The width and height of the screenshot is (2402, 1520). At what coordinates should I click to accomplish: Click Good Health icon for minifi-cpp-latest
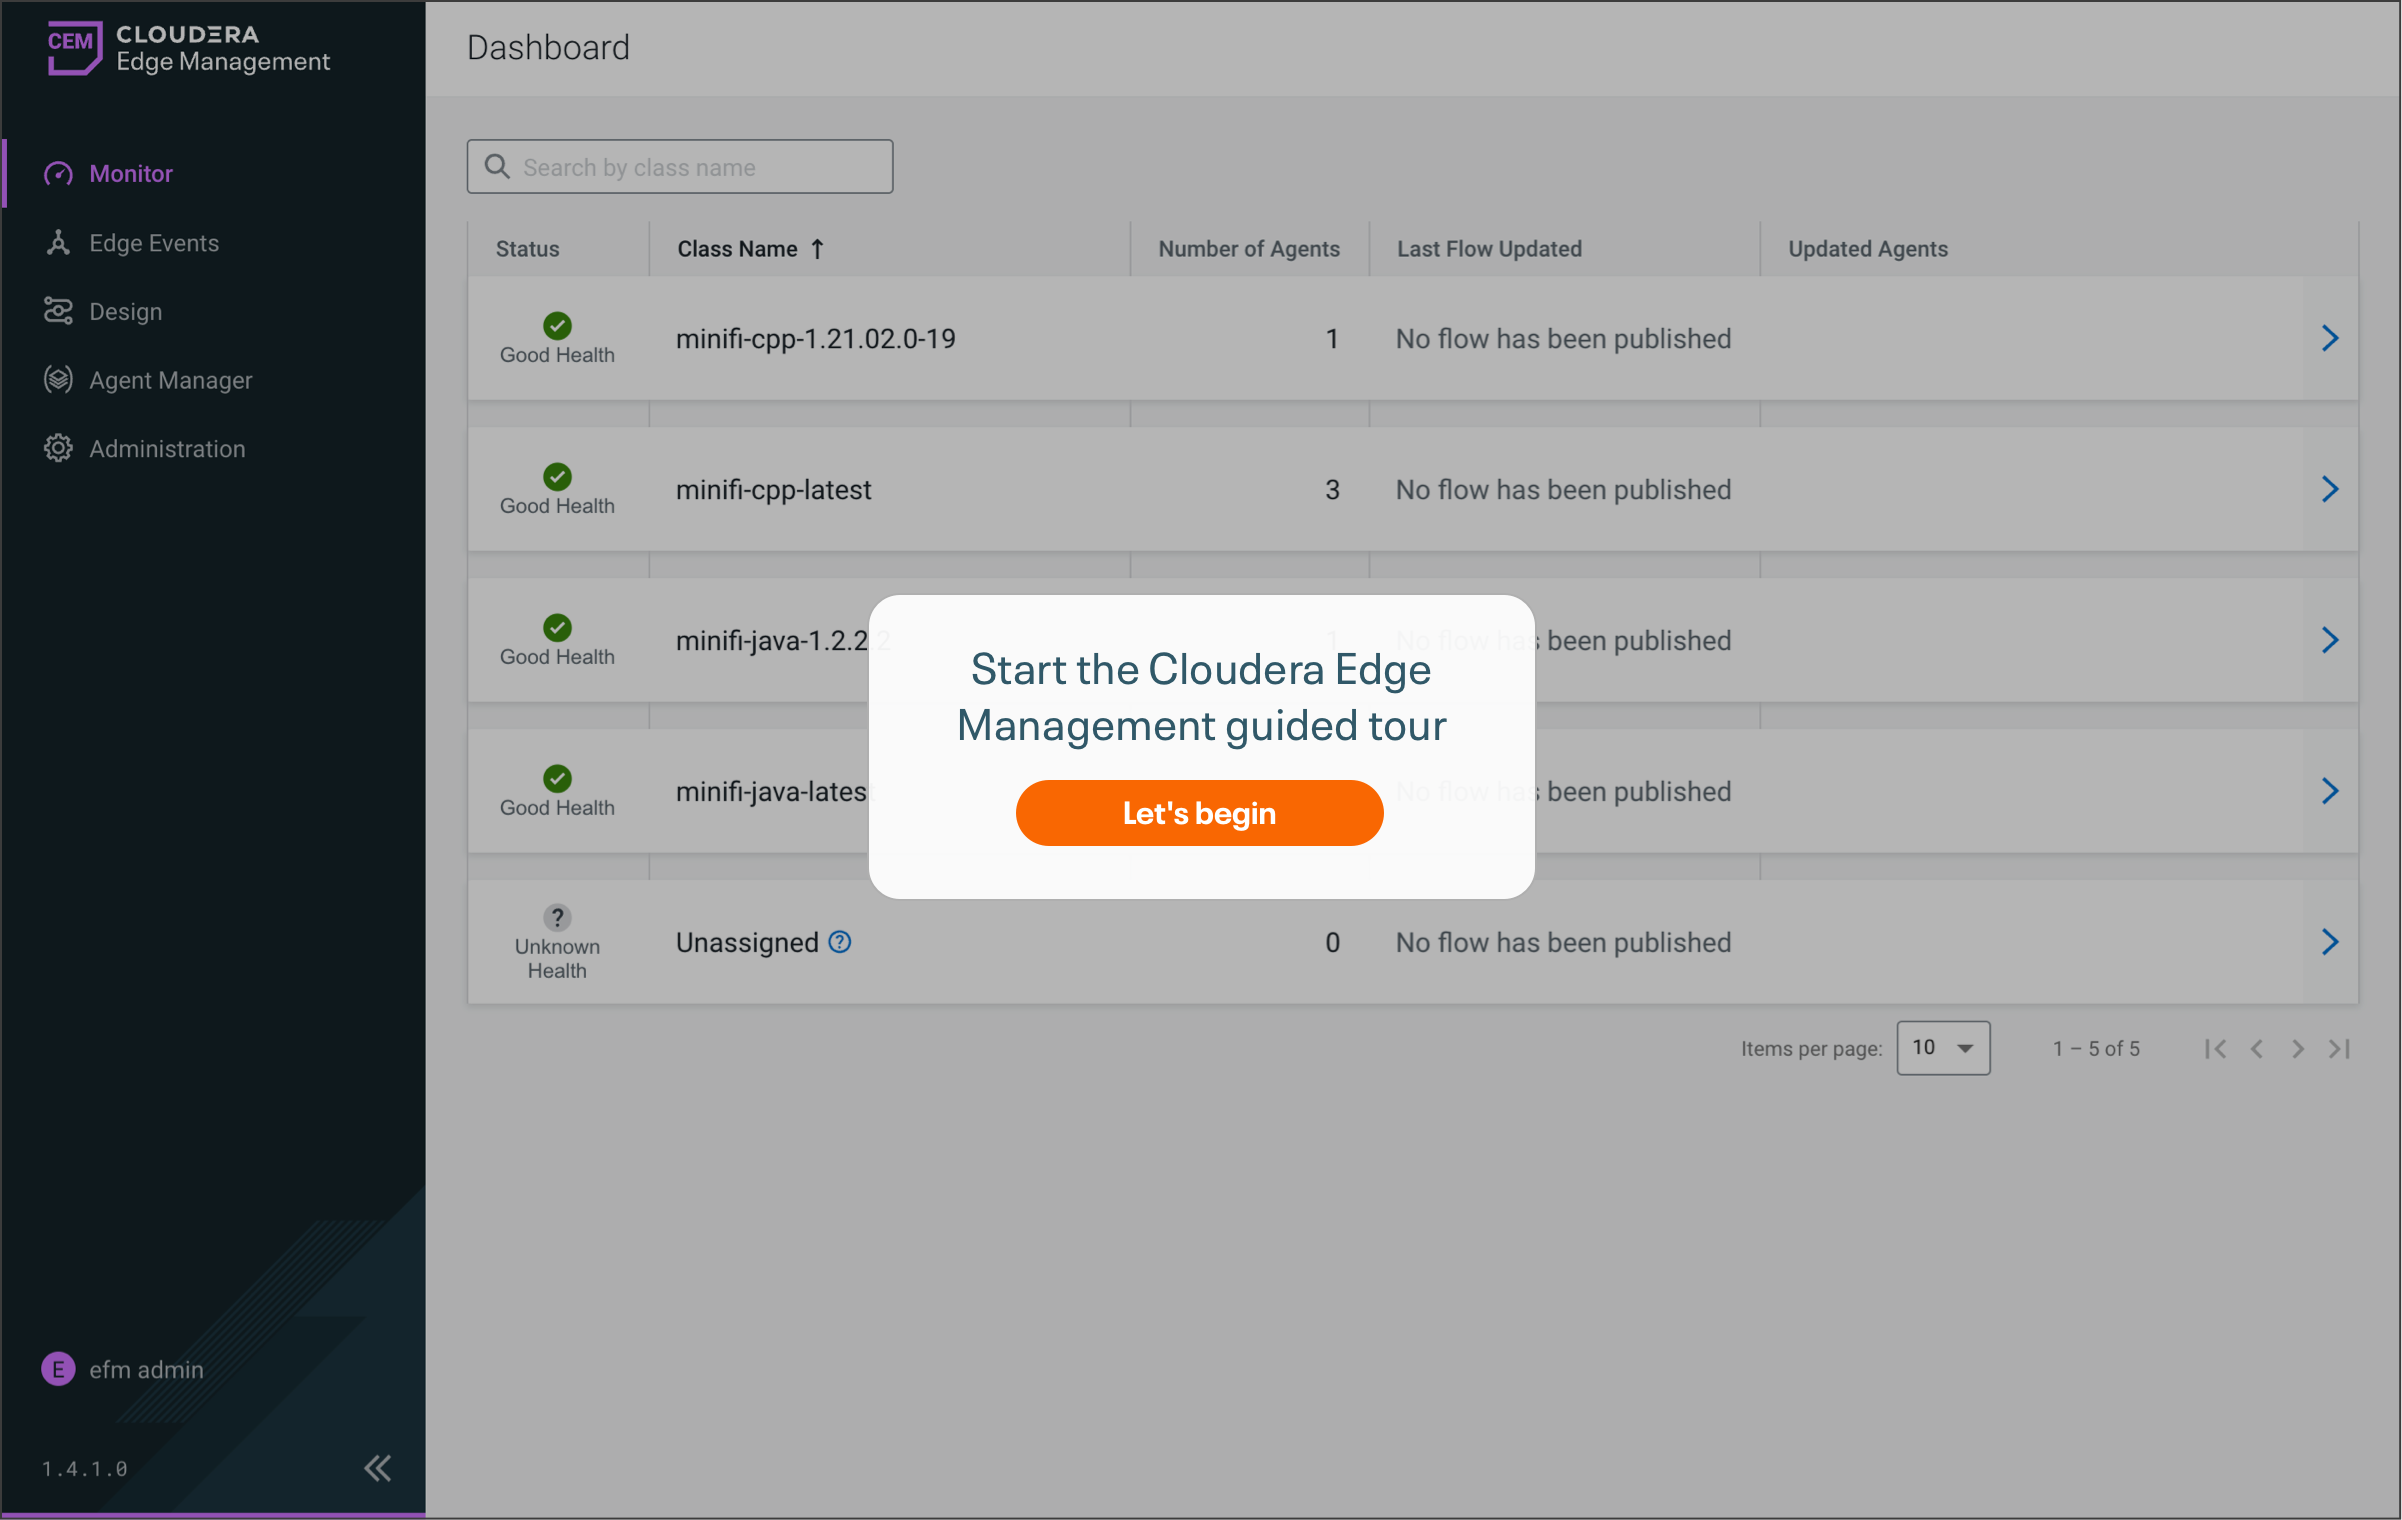pyautogui.click(x=557, y=477)
